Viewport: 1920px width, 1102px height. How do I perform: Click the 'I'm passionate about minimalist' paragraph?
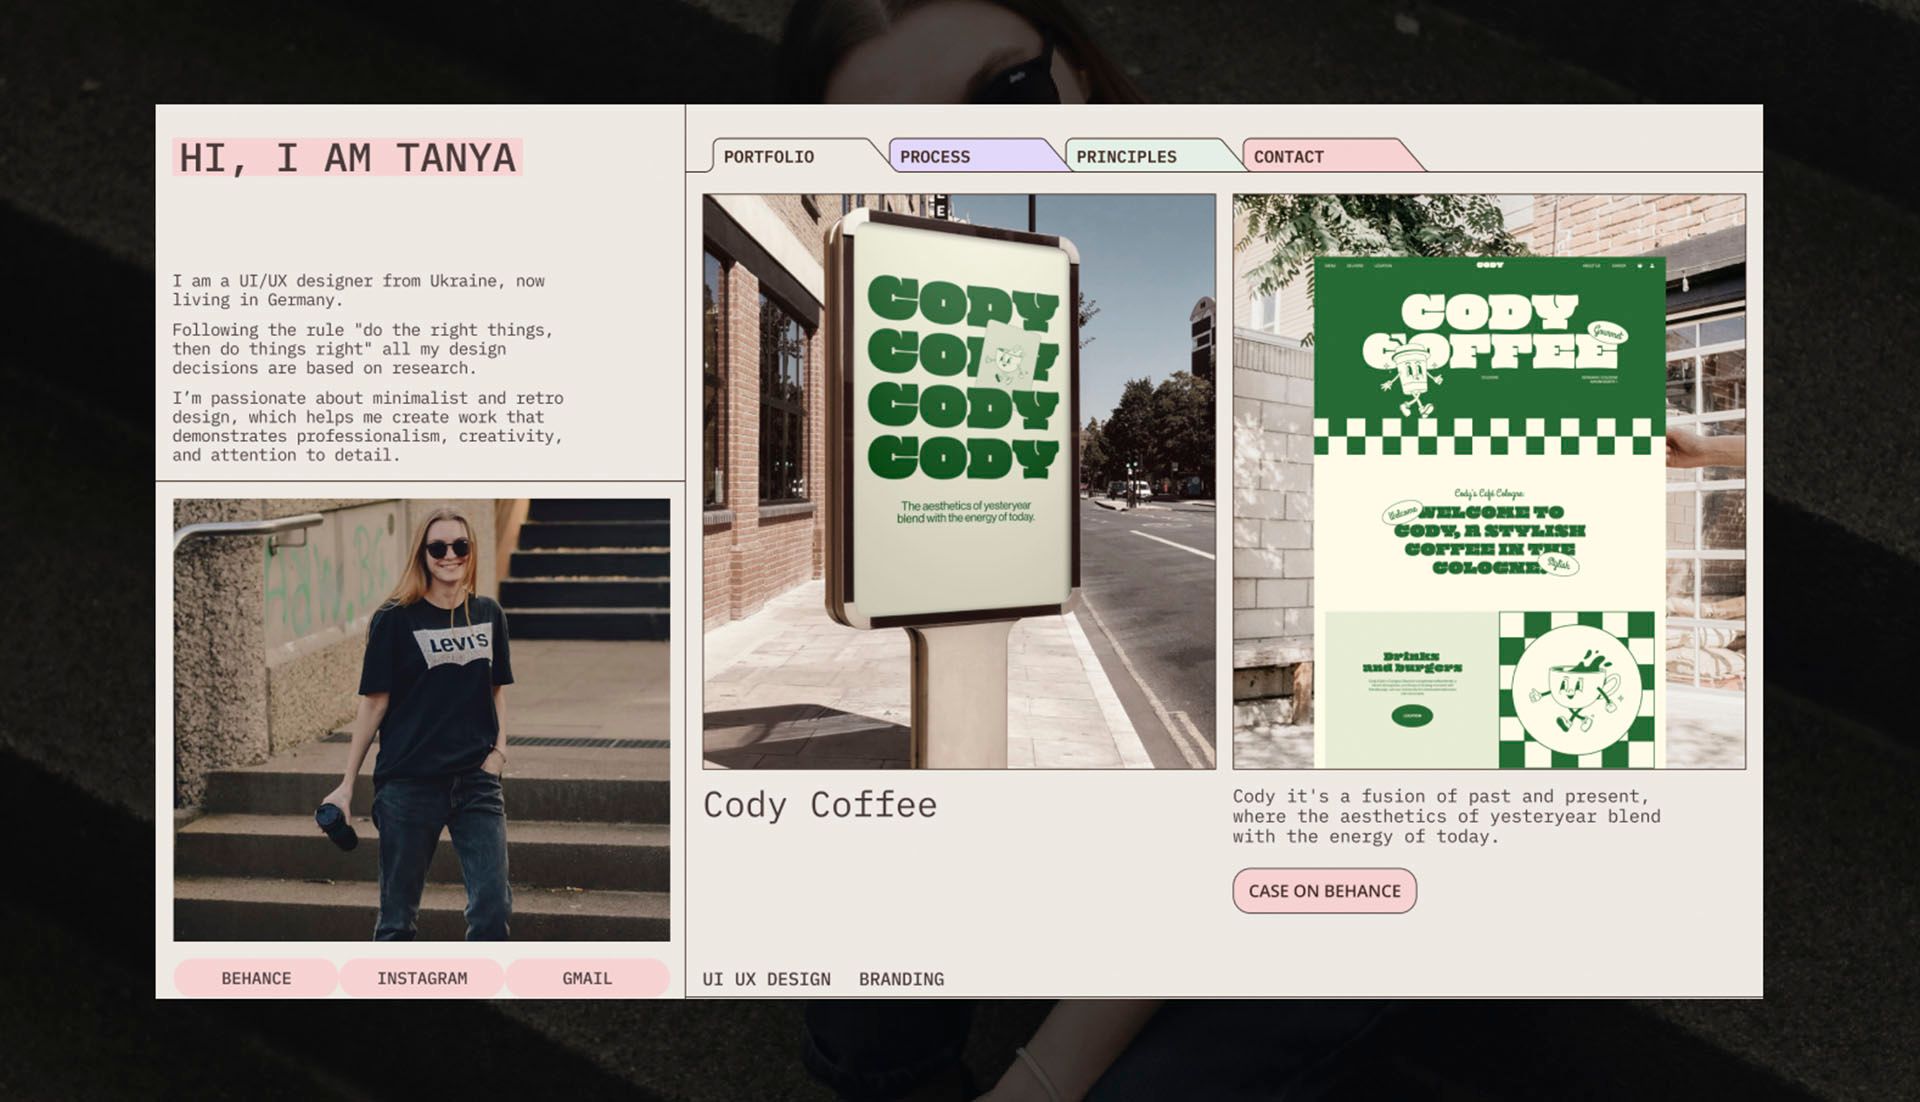coord(368,426)
